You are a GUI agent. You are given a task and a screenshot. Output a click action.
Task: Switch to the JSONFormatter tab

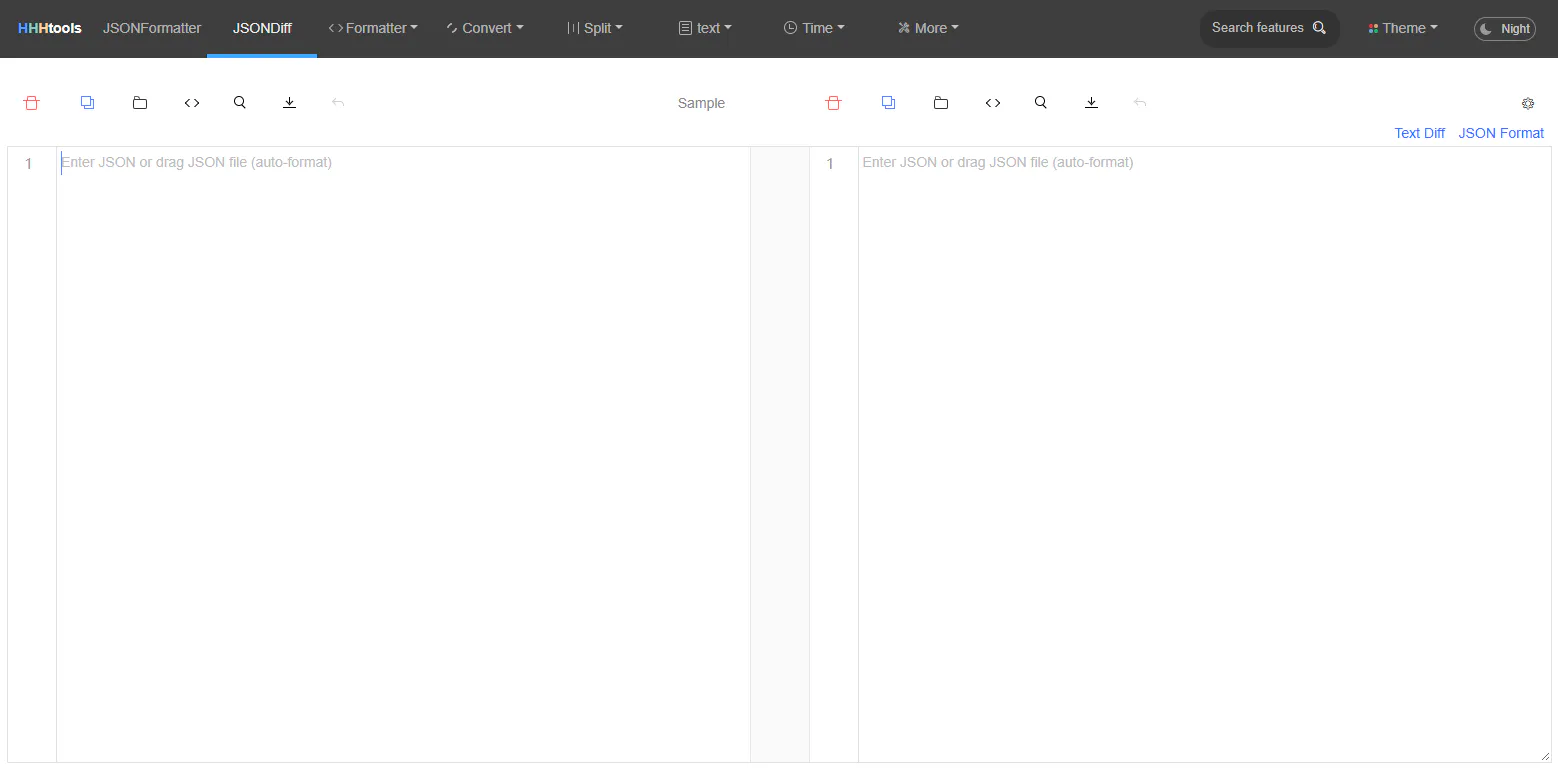tap(152, 28)
